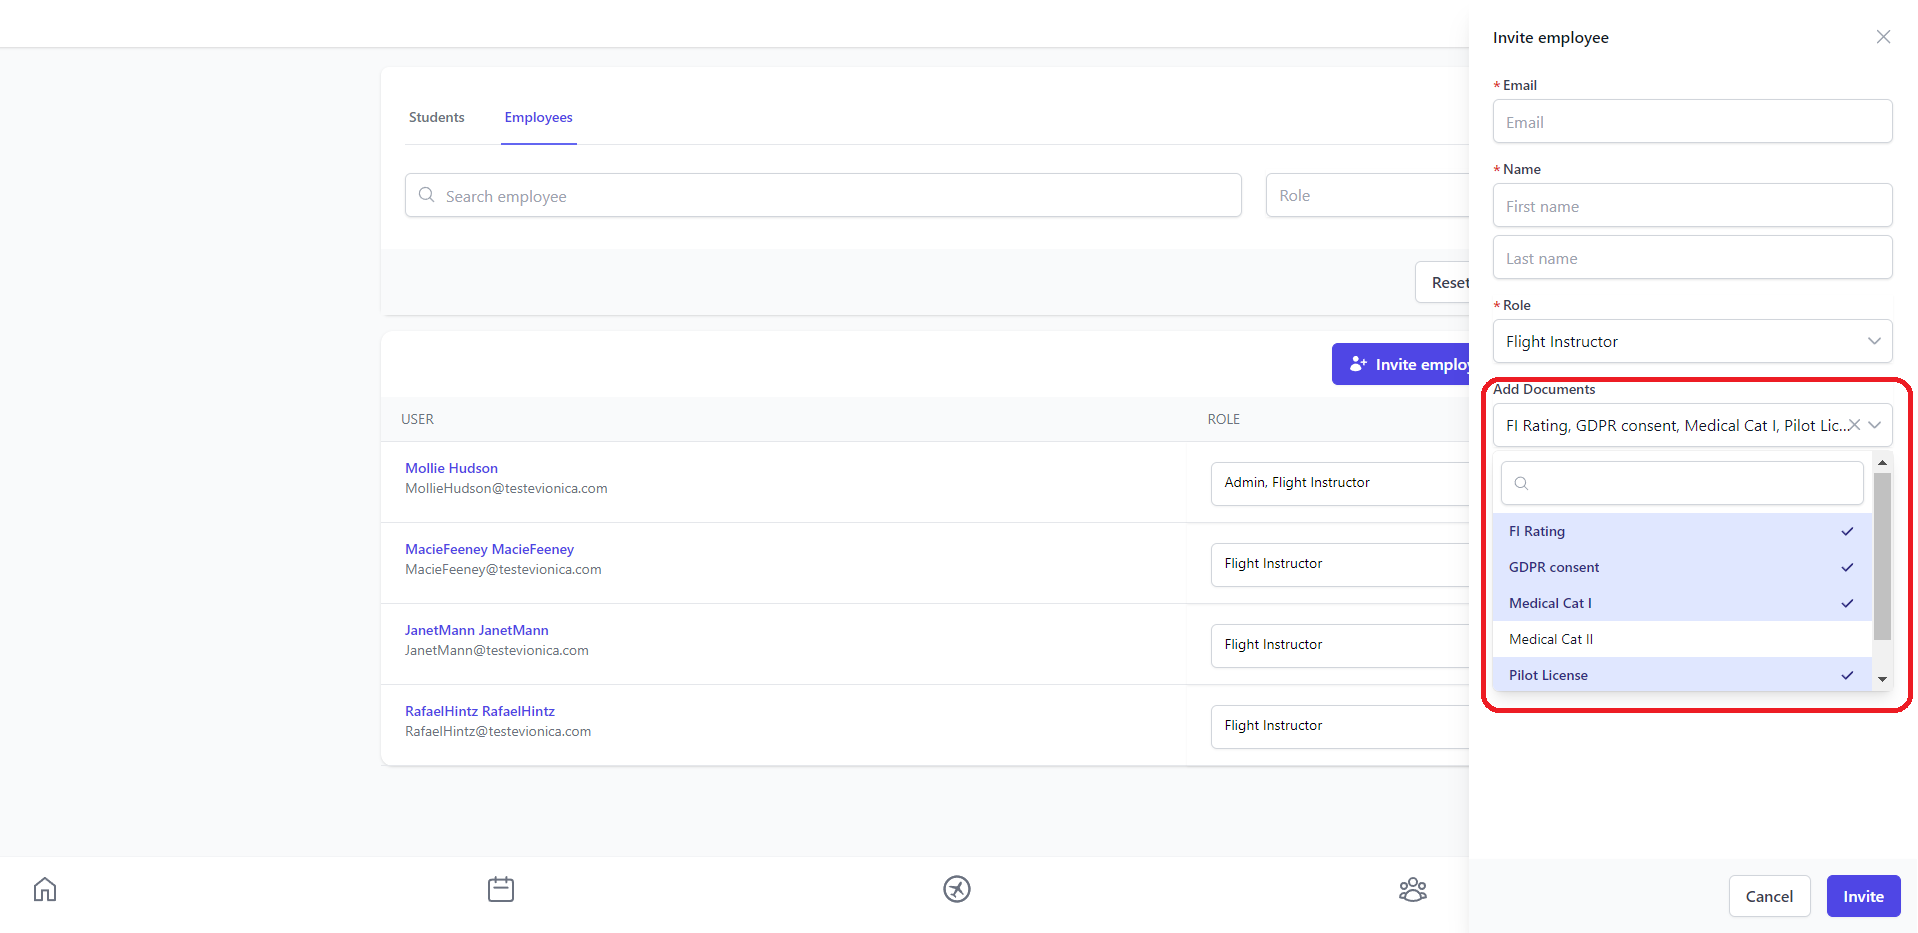Click the documents list scrollbar down arrow
This screenshot has width=1918, height=933.
(x=1882, y=679)
